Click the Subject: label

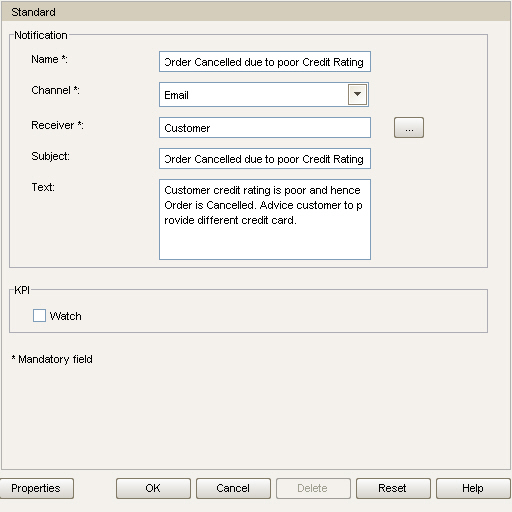click(x=51, y=156)
